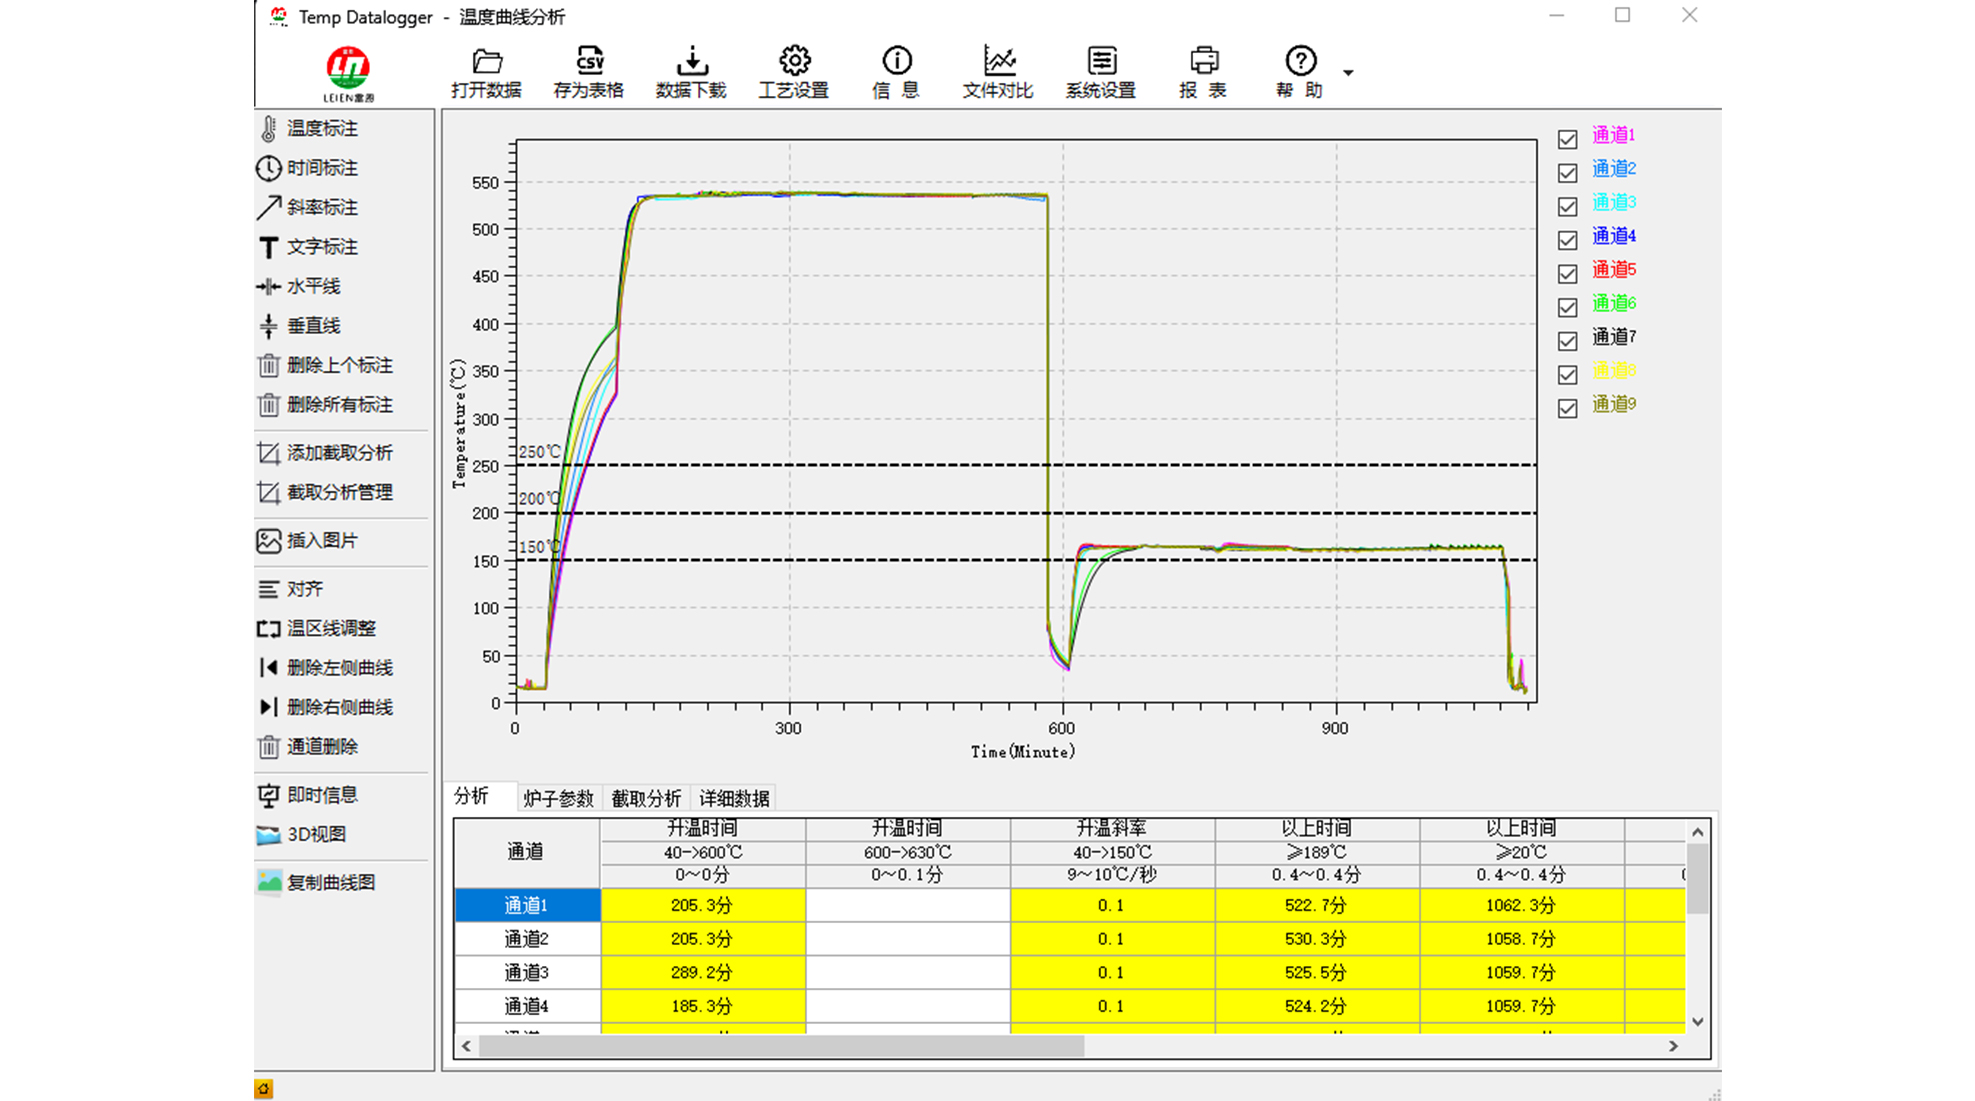Image resolution: width=1975 pixels, height=1101 pixels.
Task: Expand the toolbar overflow arrow after 帮助
Action: click(x=1348, y=73)
